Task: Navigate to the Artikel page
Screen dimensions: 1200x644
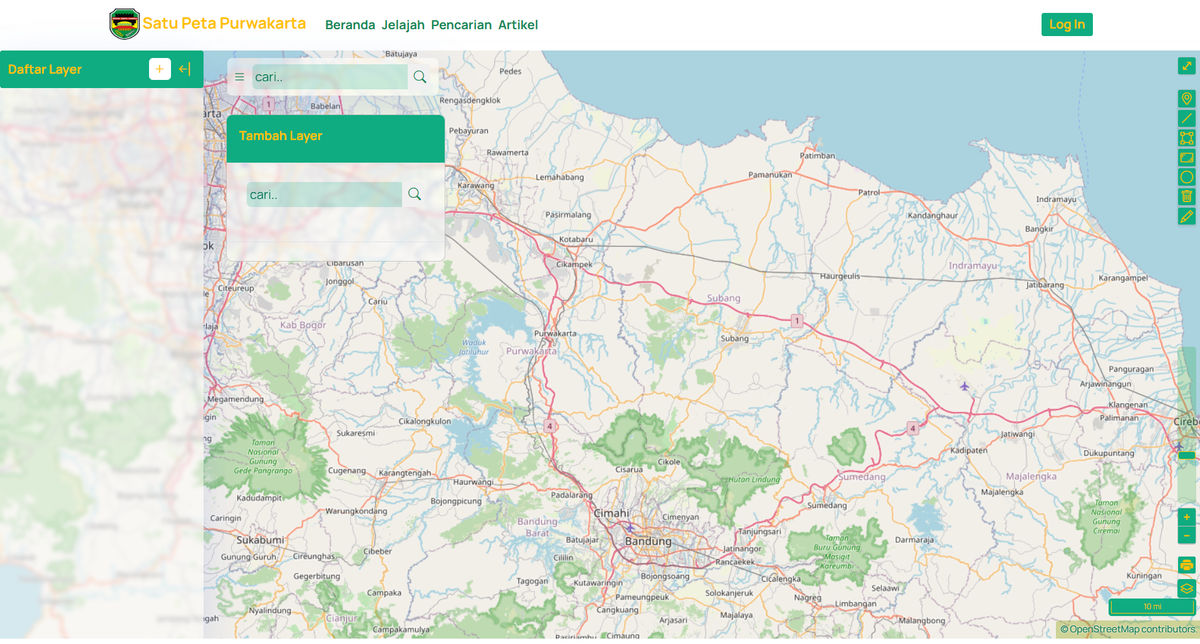Action: tap(518, 25)
